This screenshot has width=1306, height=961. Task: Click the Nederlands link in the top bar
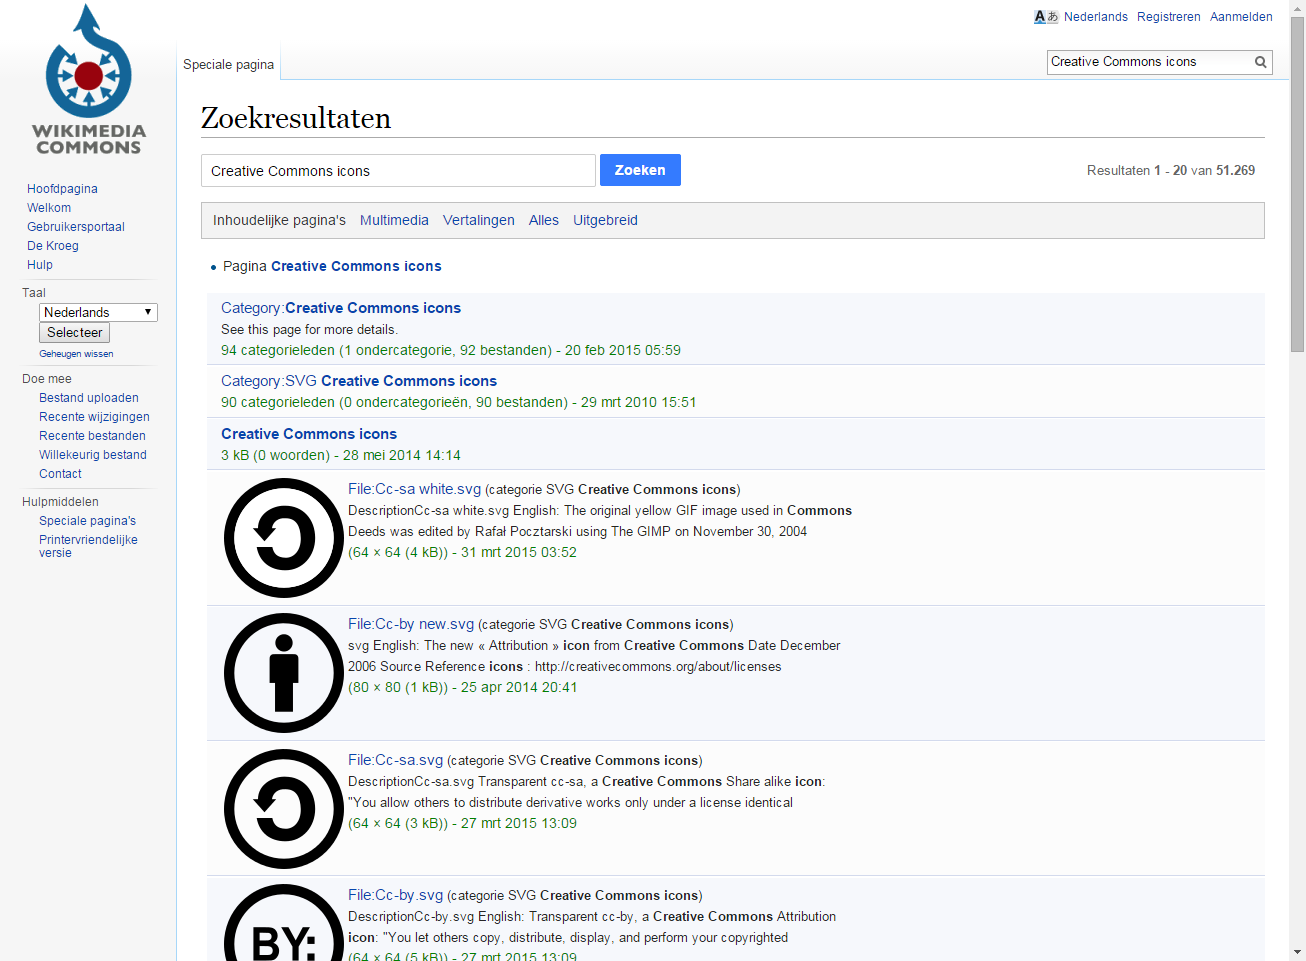point(1096,17)
